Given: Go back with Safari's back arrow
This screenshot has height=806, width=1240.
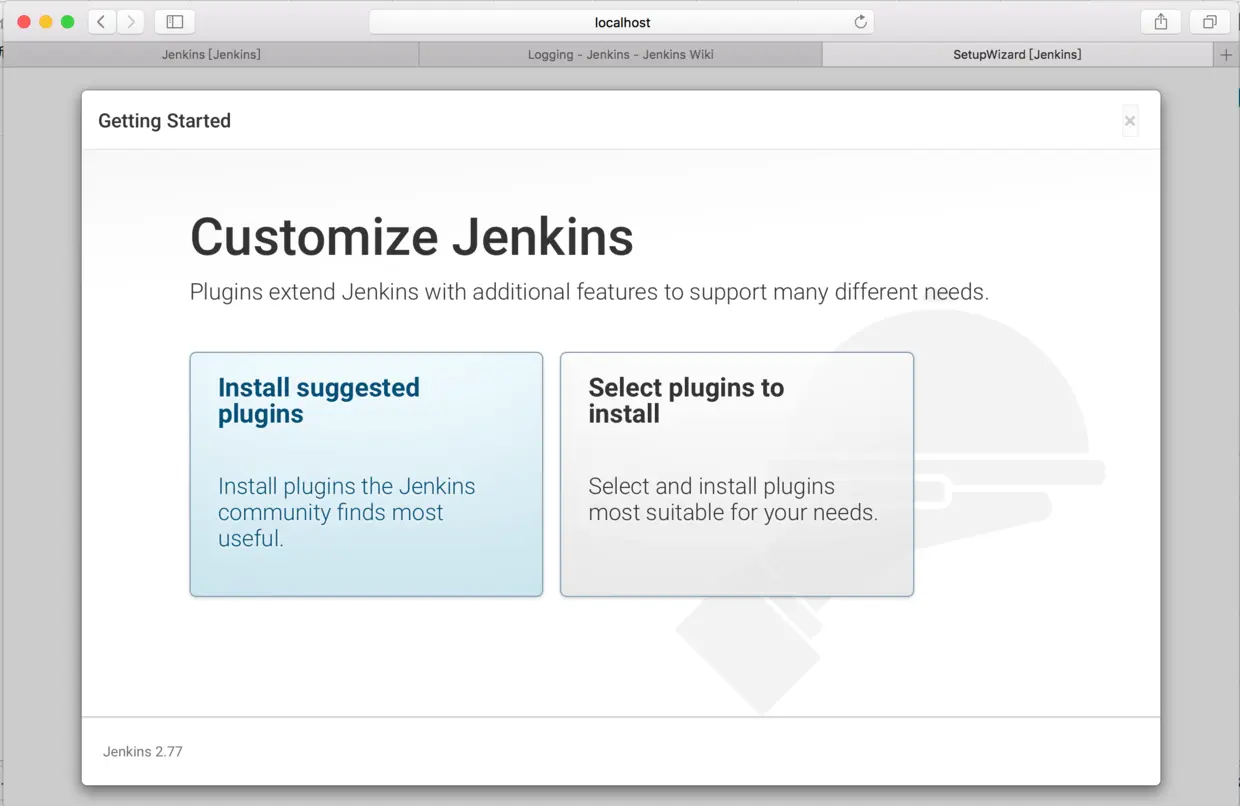Looking at the screenshot, I should click(101, 21).
